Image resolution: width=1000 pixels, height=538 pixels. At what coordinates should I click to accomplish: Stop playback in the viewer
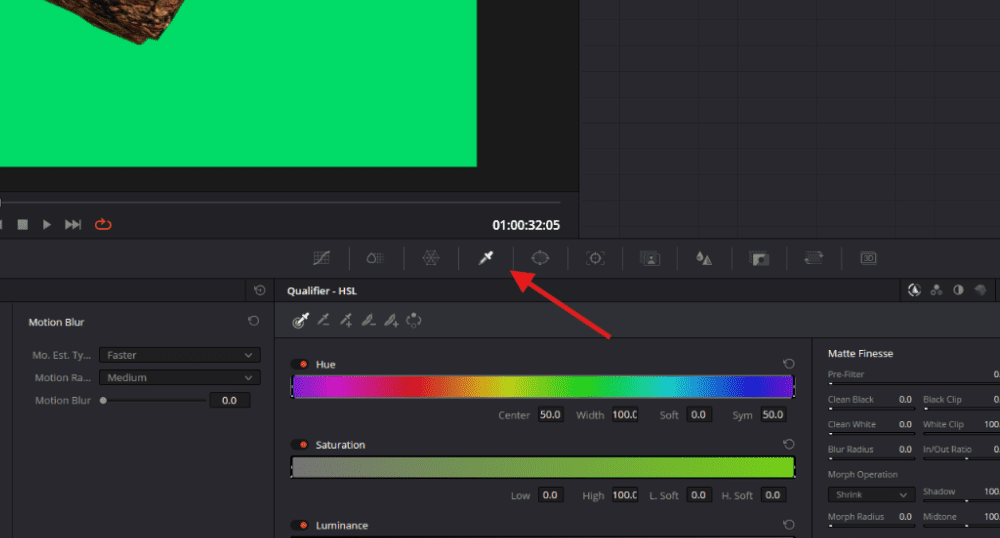click(x=22, y=224)
